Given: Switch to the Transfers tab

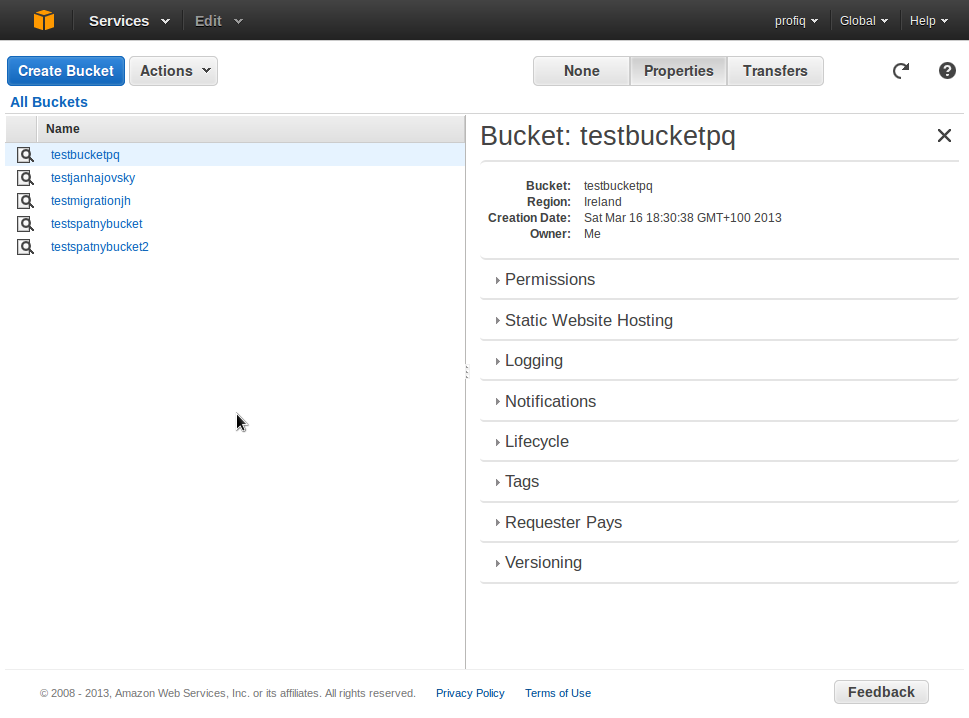Looking at the screenshot, I should (775, 71).
